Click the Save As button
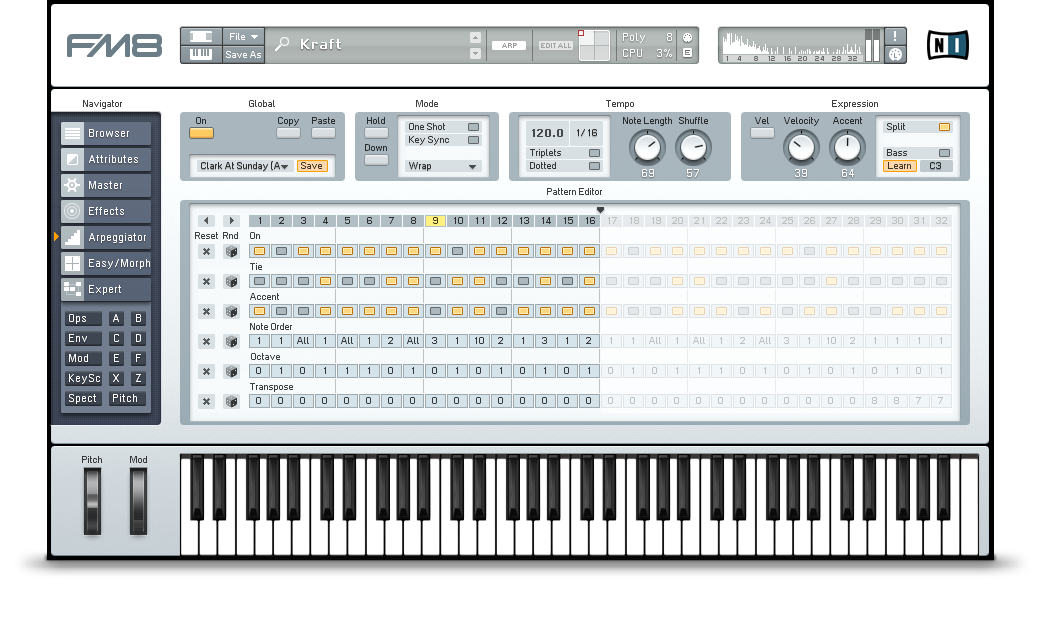 pyautogui.click(x=243, y=55)
